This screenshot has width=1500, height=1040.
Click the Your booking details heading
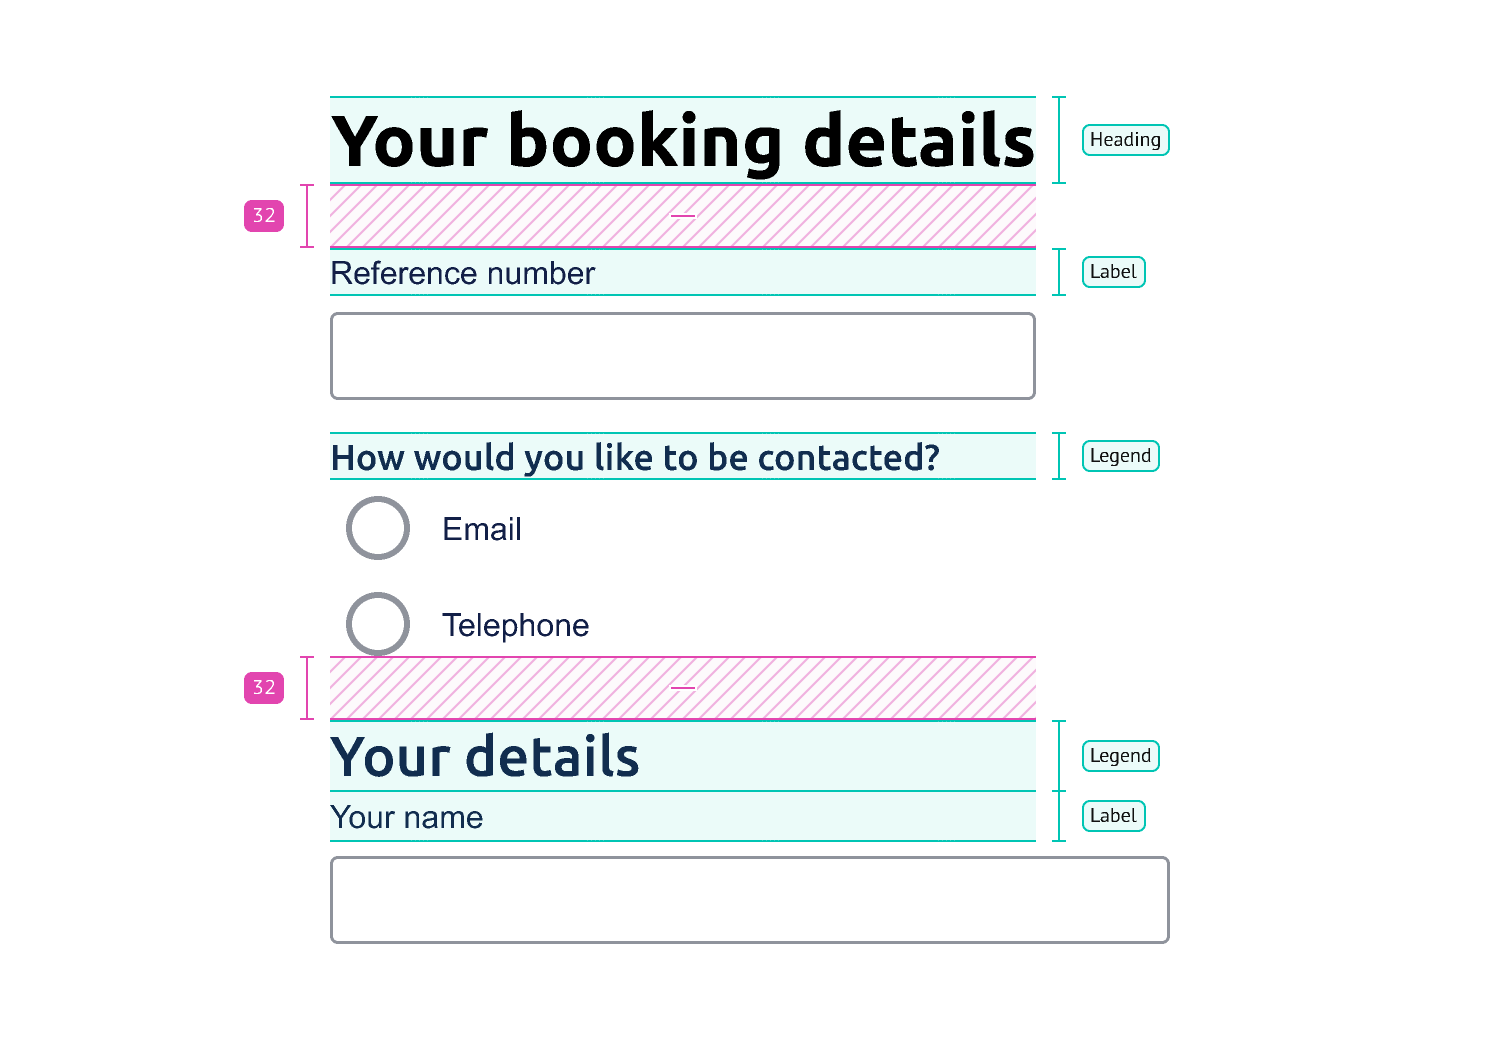[683, 140]
